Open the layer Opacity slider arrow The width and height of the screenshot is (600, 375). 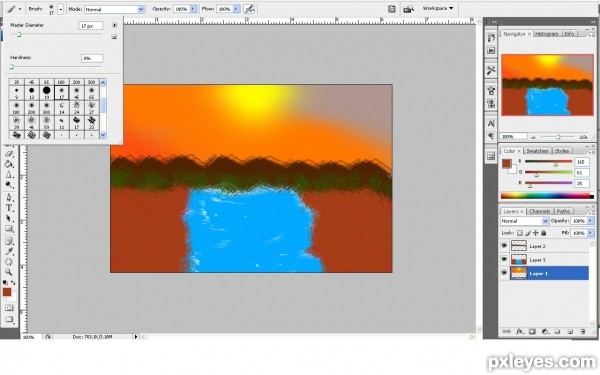tap(590, 221)
